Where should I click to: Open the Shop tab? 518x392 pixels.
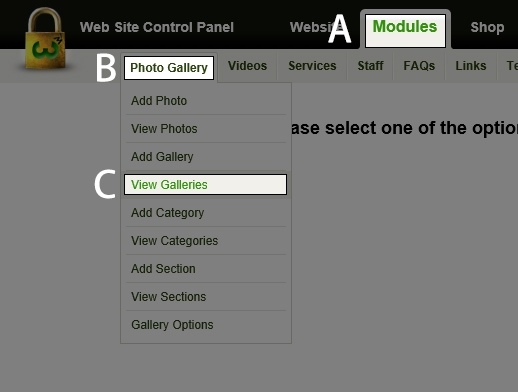tap(487, 27)
